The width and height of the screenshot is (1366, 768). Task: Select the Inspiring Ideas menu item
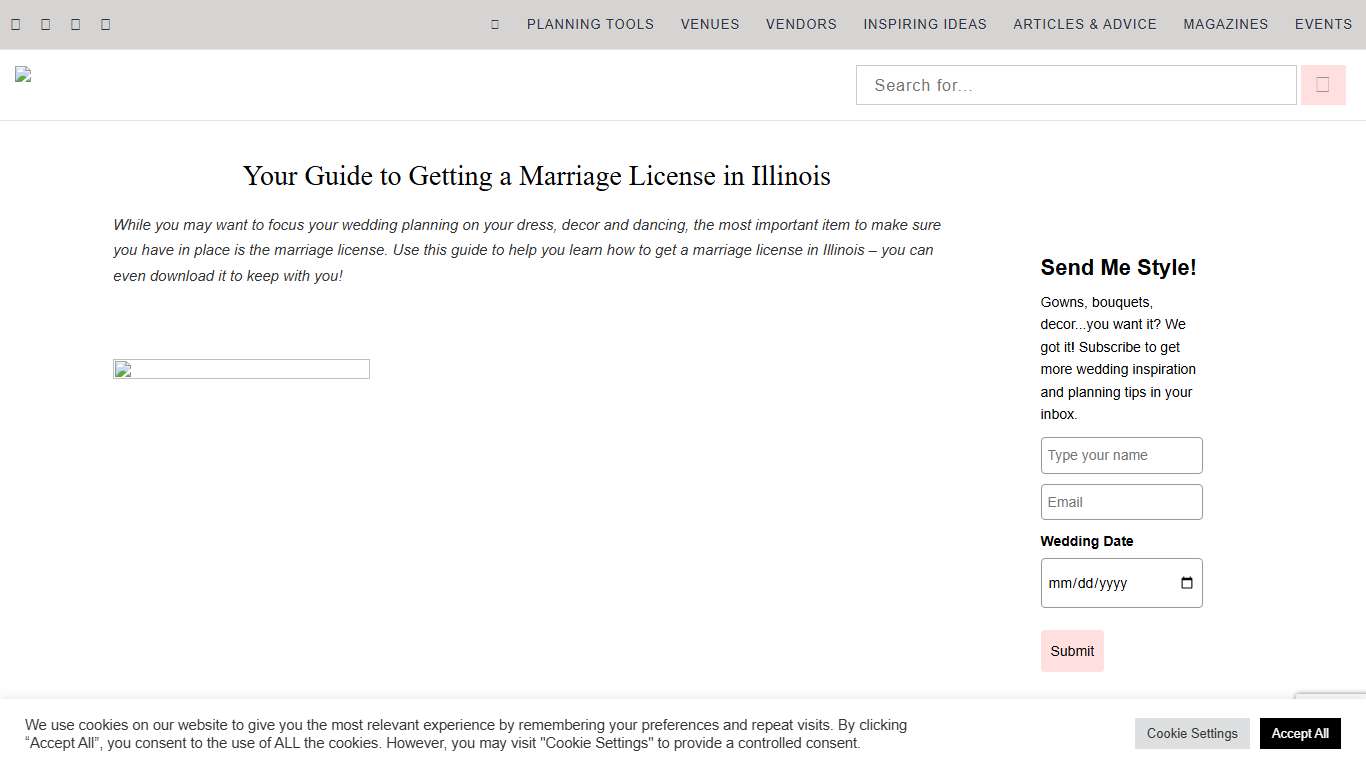tap(925, 24)
